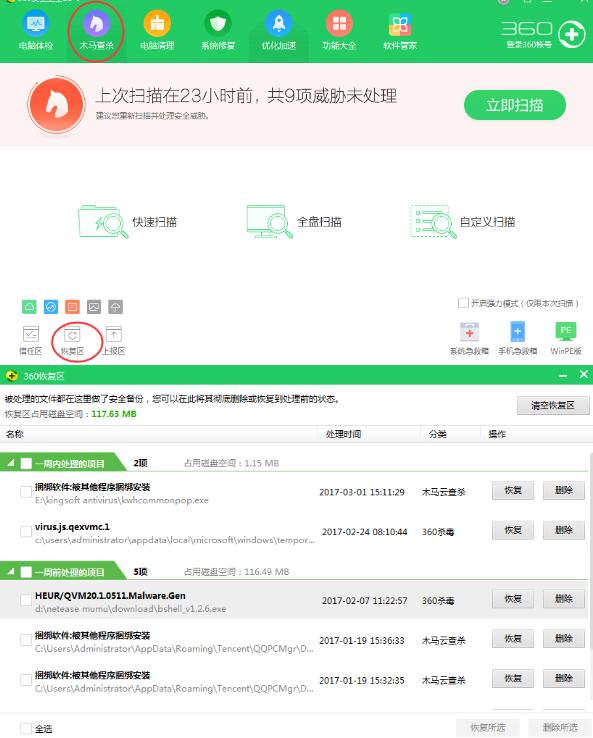Open the 恢复区 recovery zone icon
593x738 pixels.
tap(72, 341)
